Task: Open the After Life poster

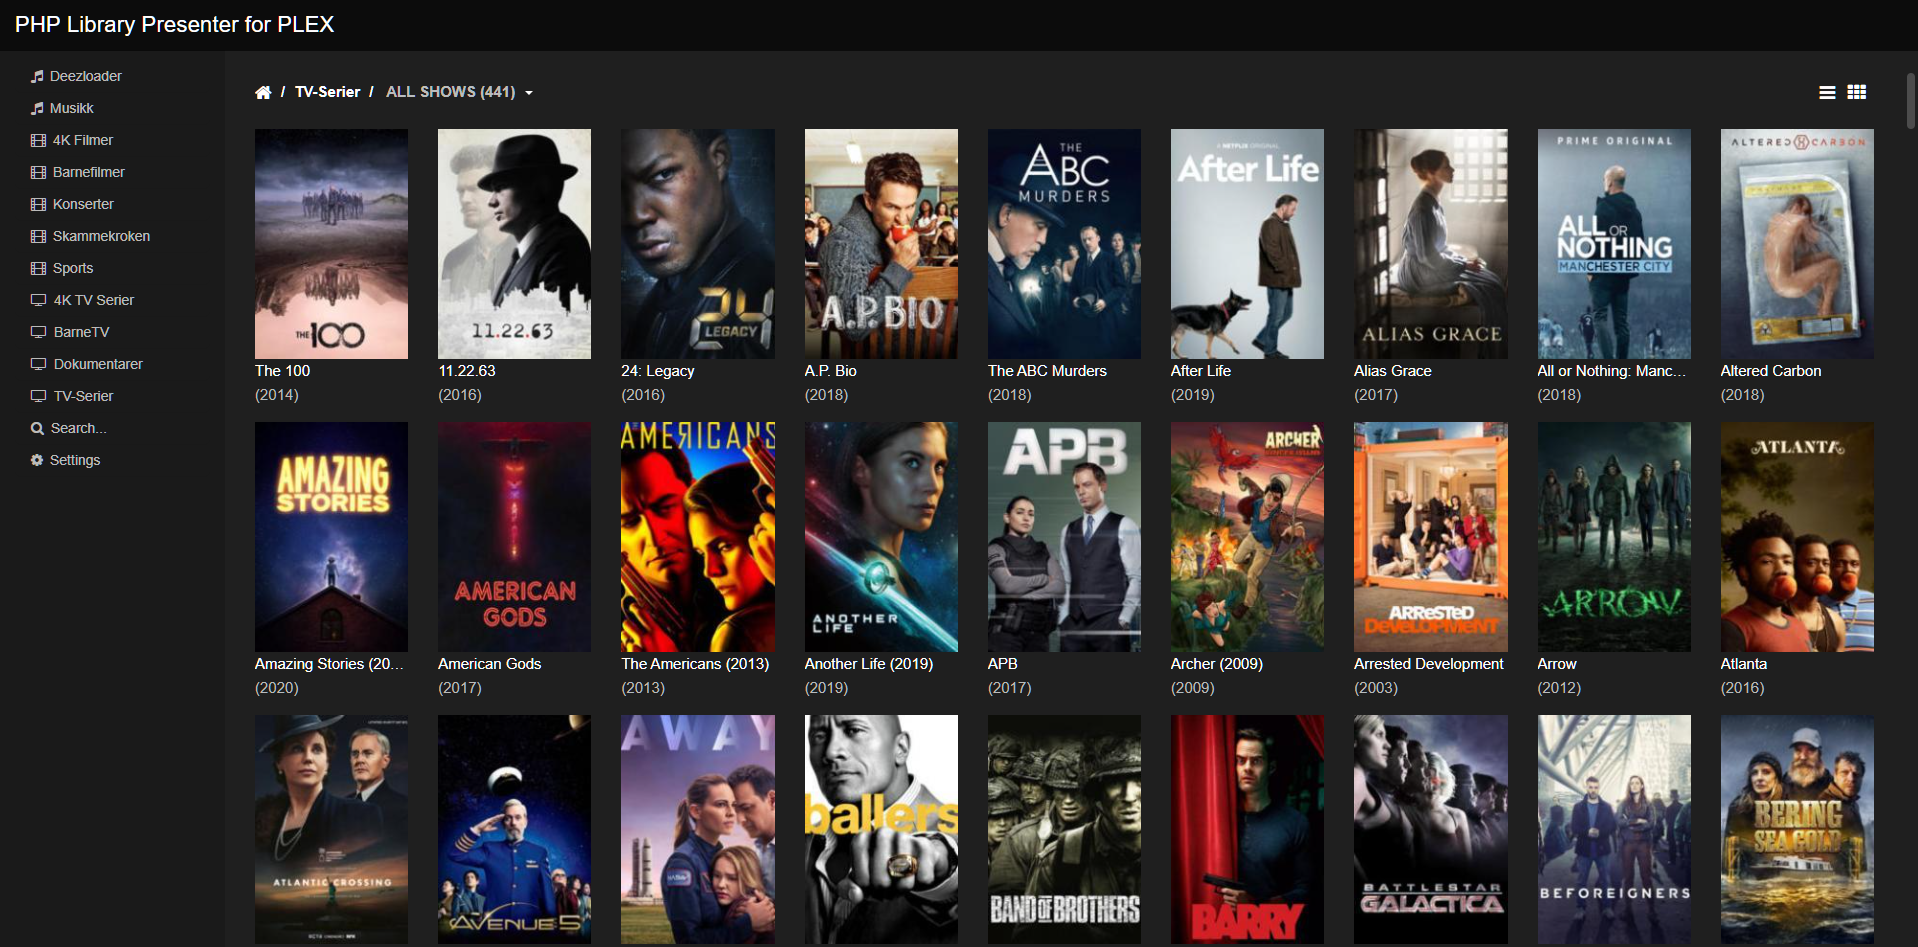Action: [1247, 243]
